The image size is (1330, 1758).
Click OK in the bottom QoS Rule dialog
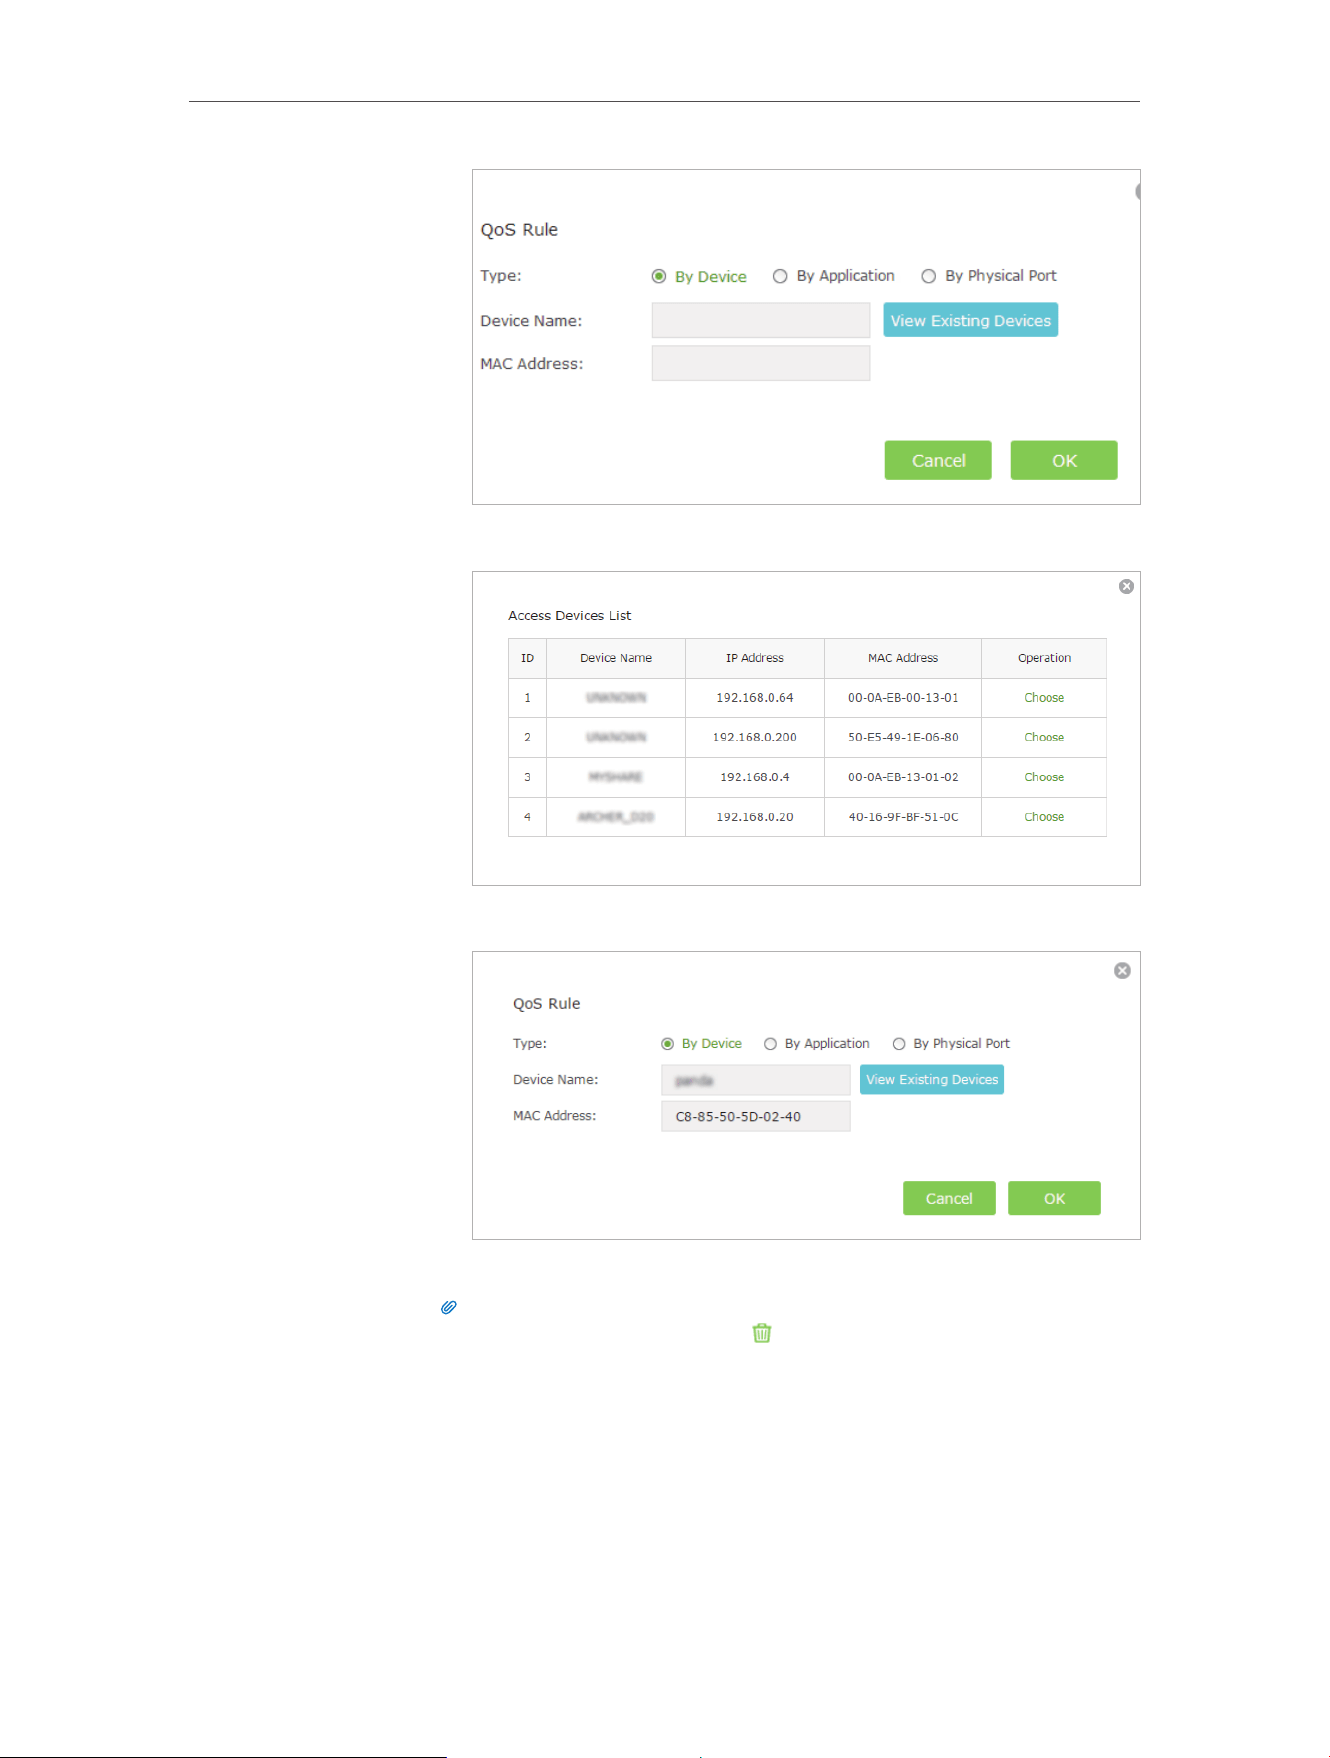click(1054, 1198)
